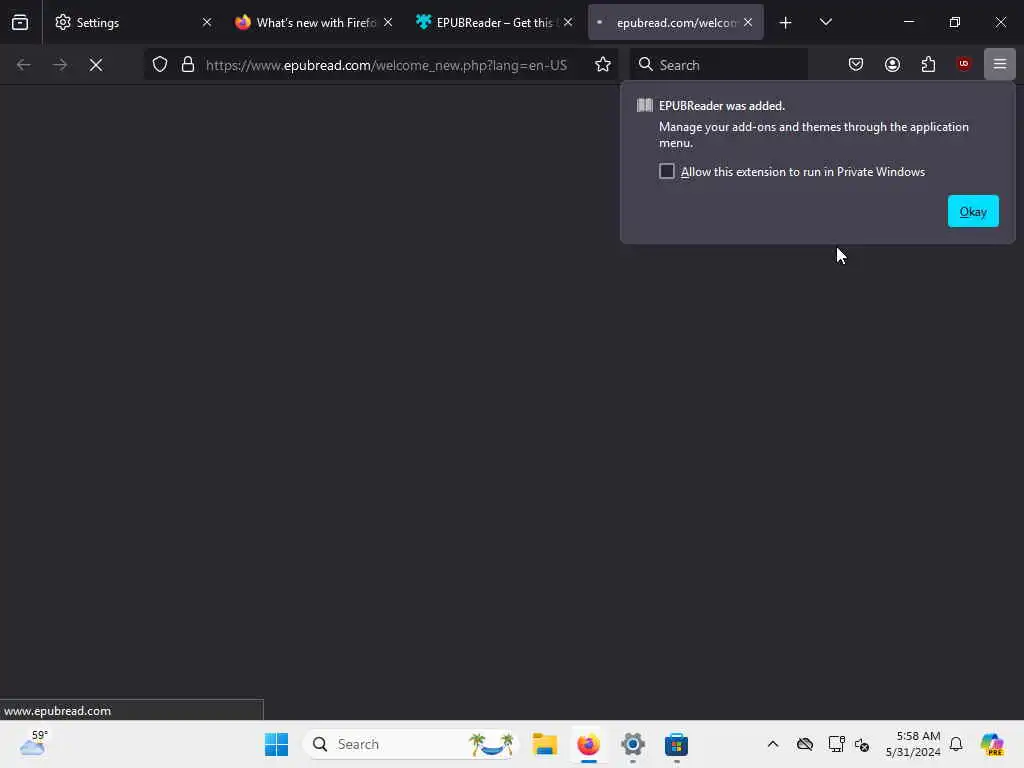Screen dimensions: 1024x768
Task: Open File Explorer from taskbar
Action: 545,744
